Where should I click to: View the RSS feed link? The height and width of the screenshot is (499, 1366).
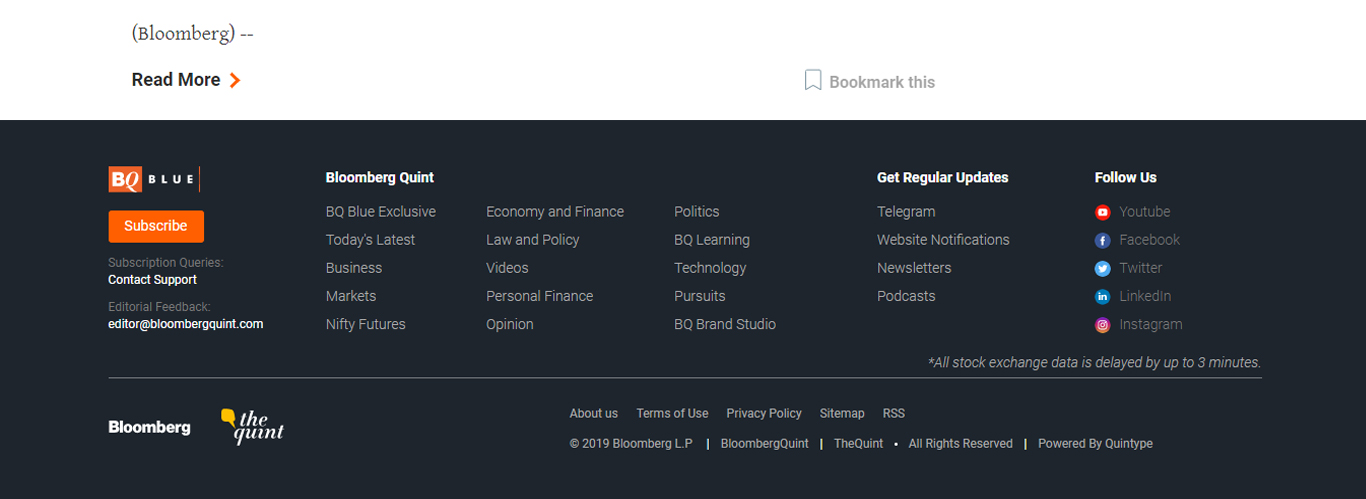(893, 413)
